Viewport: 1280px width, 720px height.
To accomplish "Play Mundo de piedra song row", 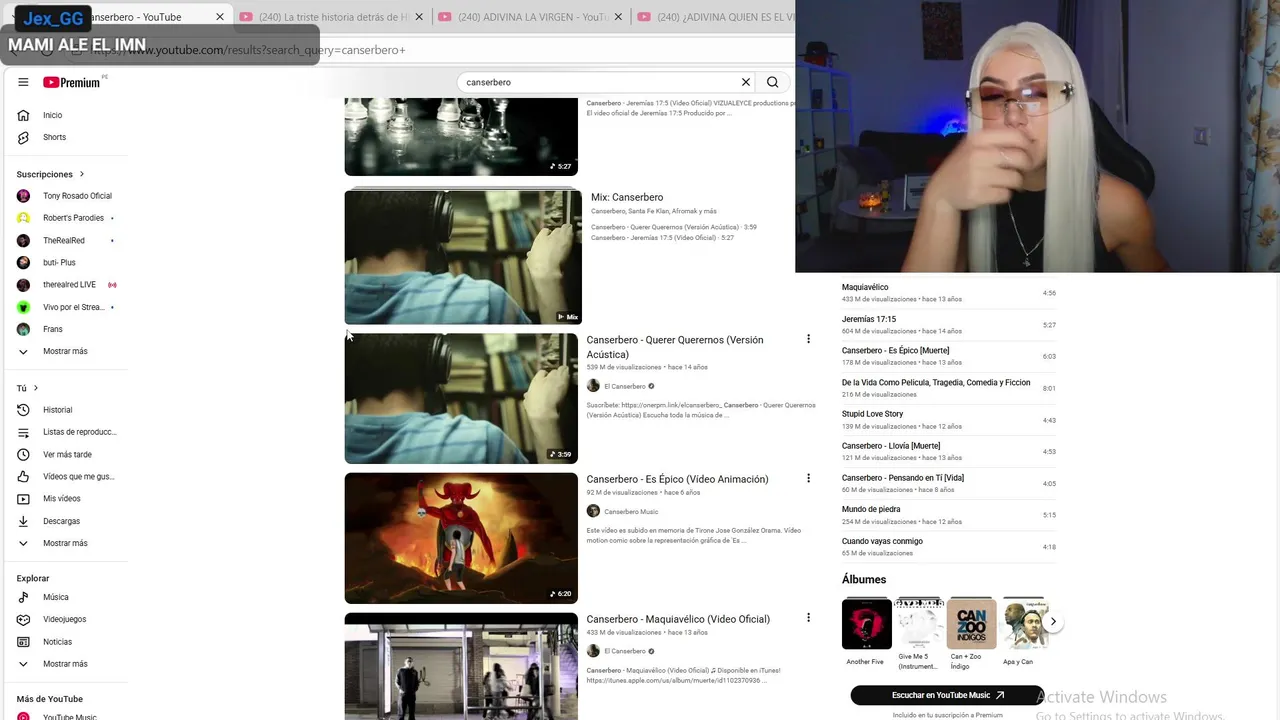I will [x=949, y=515].
